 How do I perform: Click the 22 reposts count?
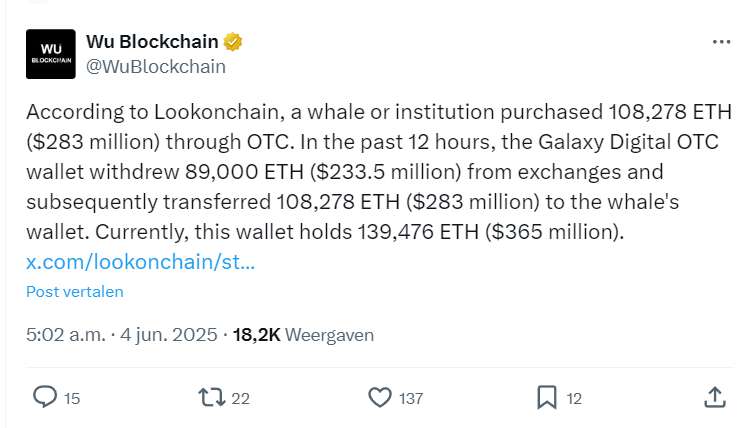coord(241,398)
